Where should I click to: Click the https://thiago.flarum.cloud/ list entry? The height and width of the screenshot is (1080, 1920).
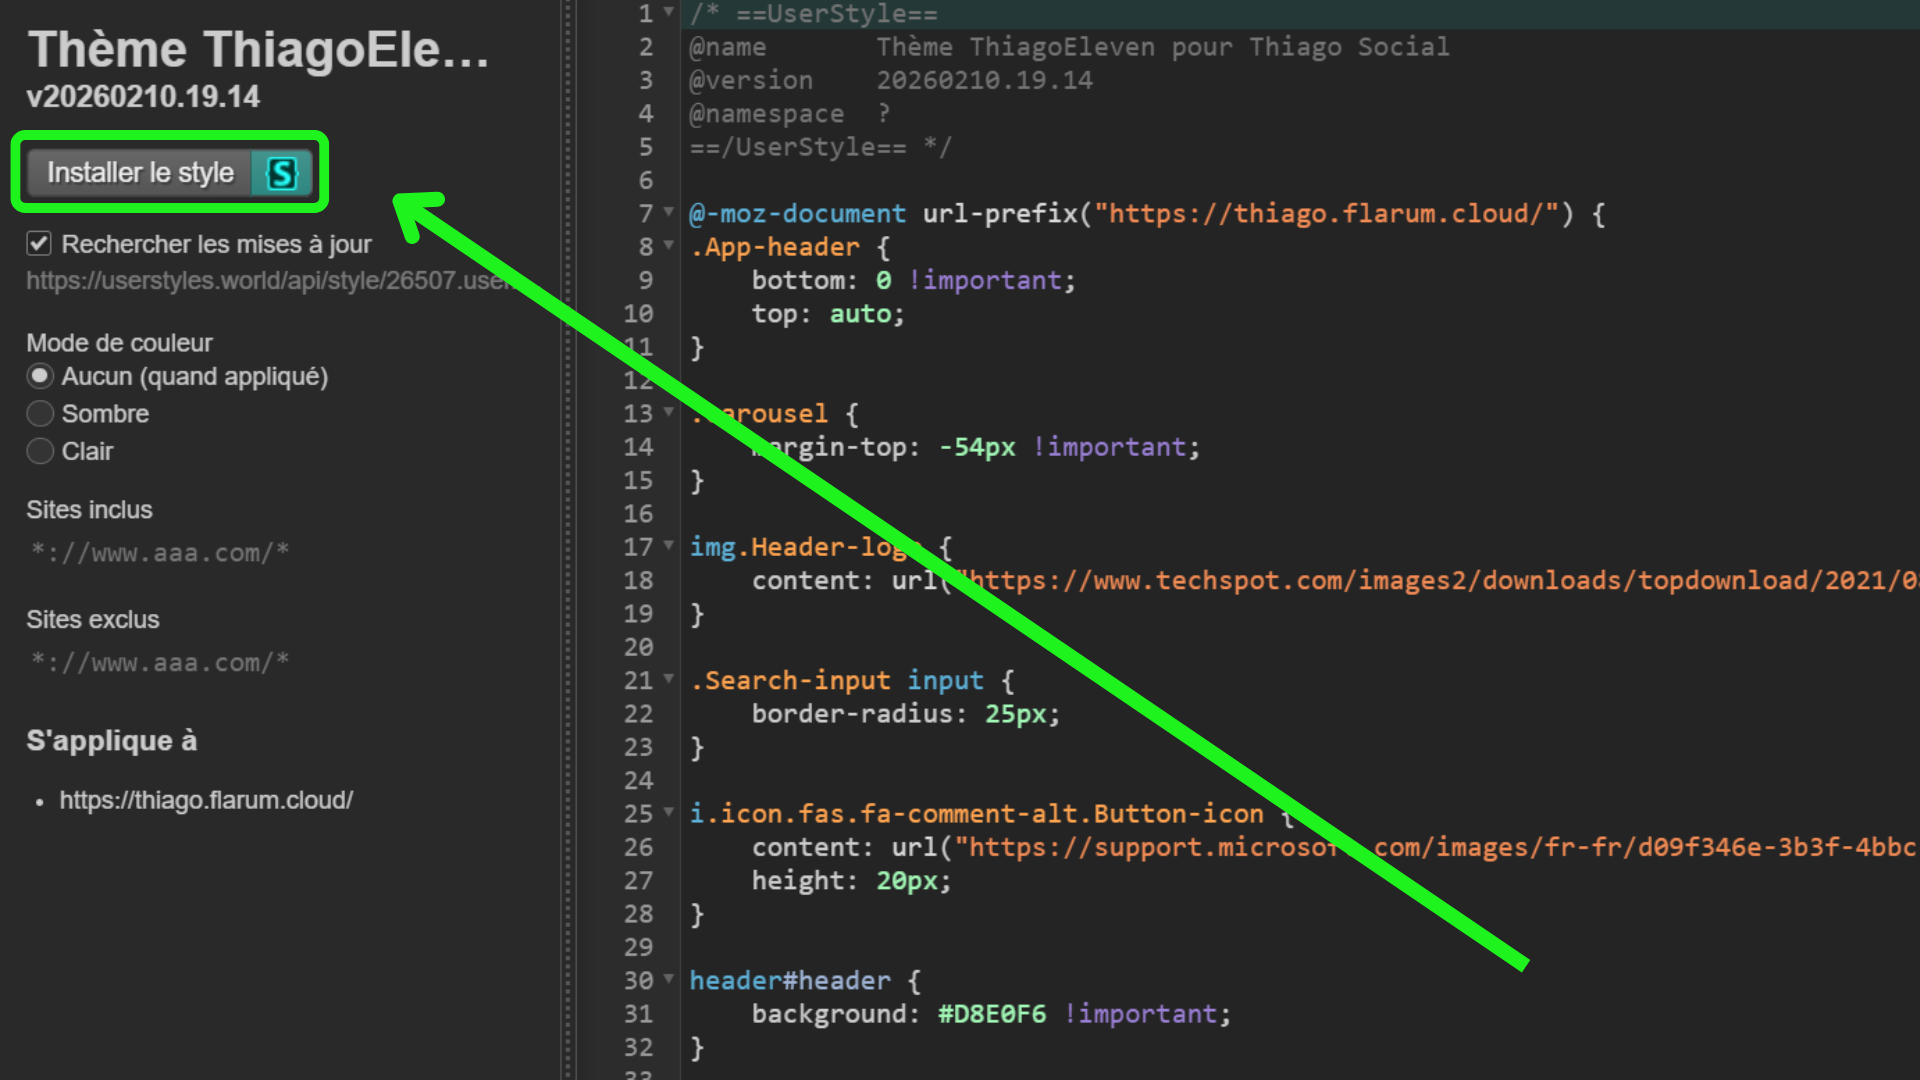tap(206, 800)
